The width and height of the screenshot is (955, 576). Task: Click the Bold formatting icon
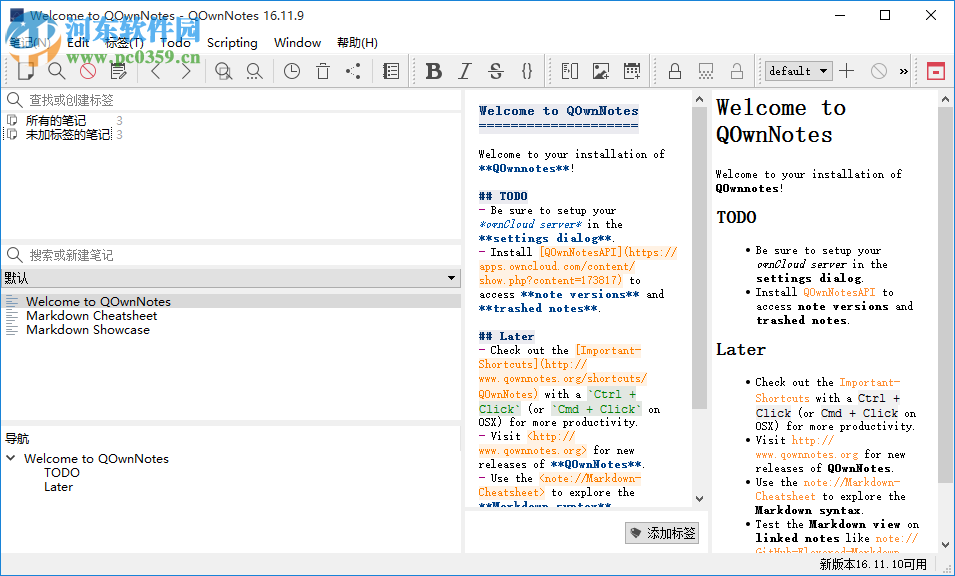pos(433,71)
